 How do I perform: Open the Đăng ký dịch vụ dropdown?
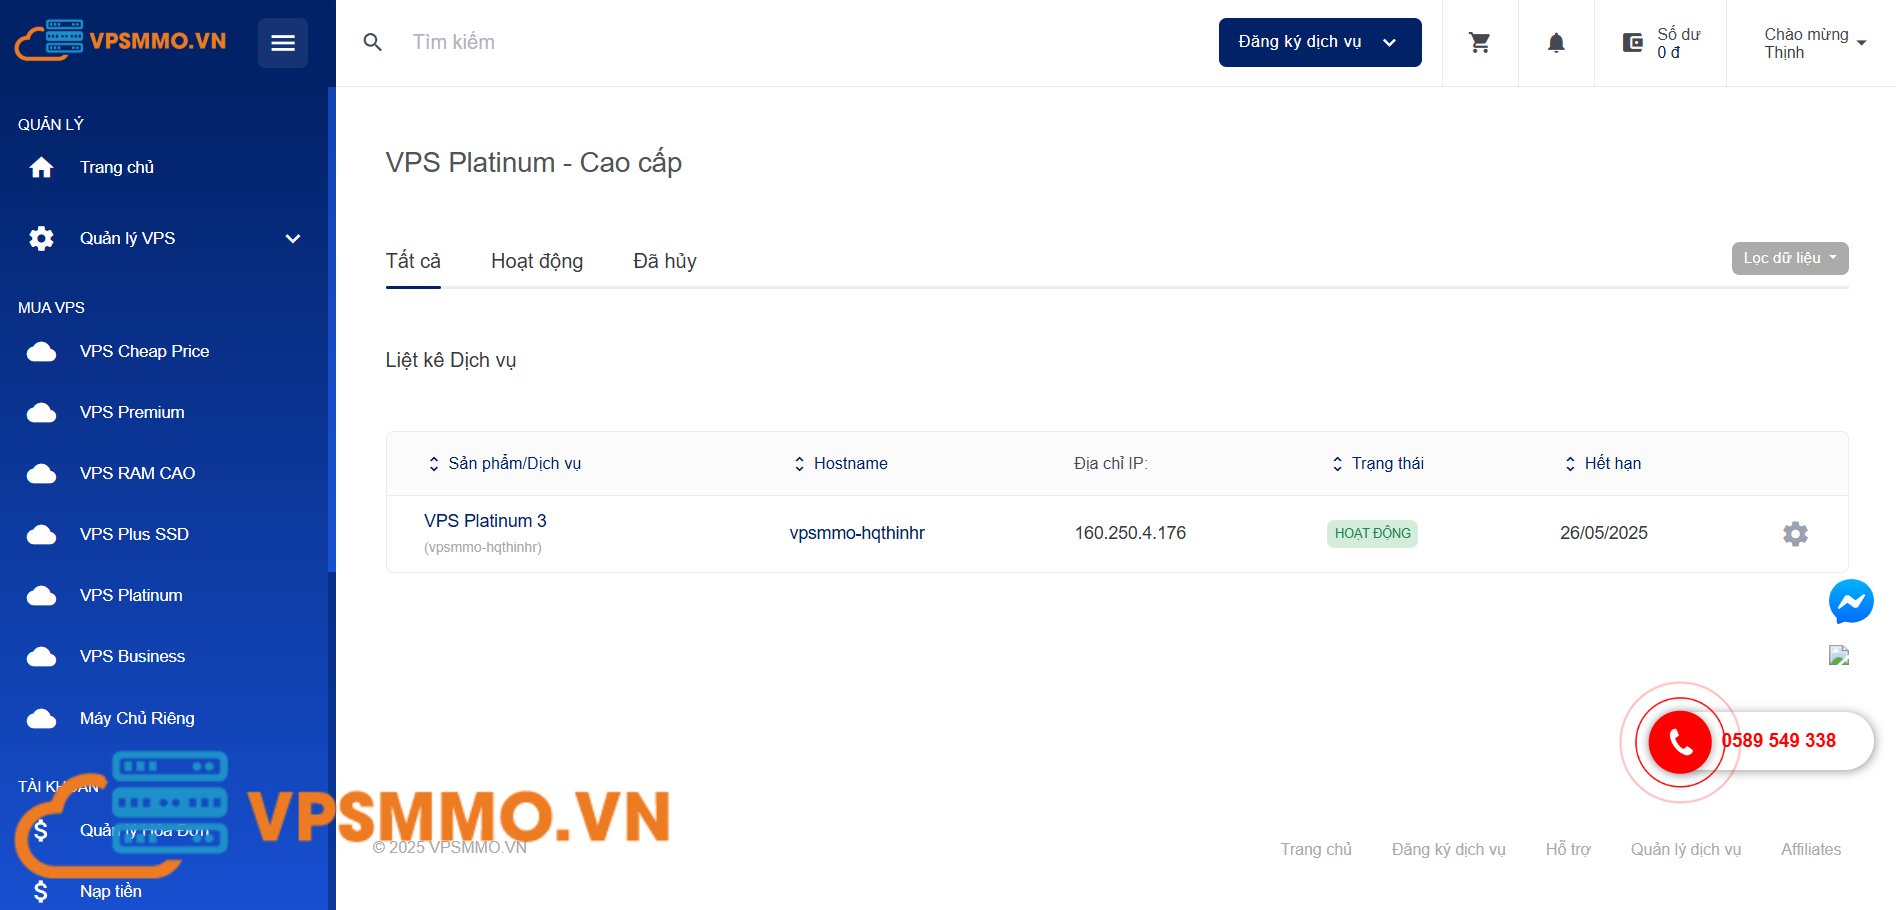(x=1319, y=42)
